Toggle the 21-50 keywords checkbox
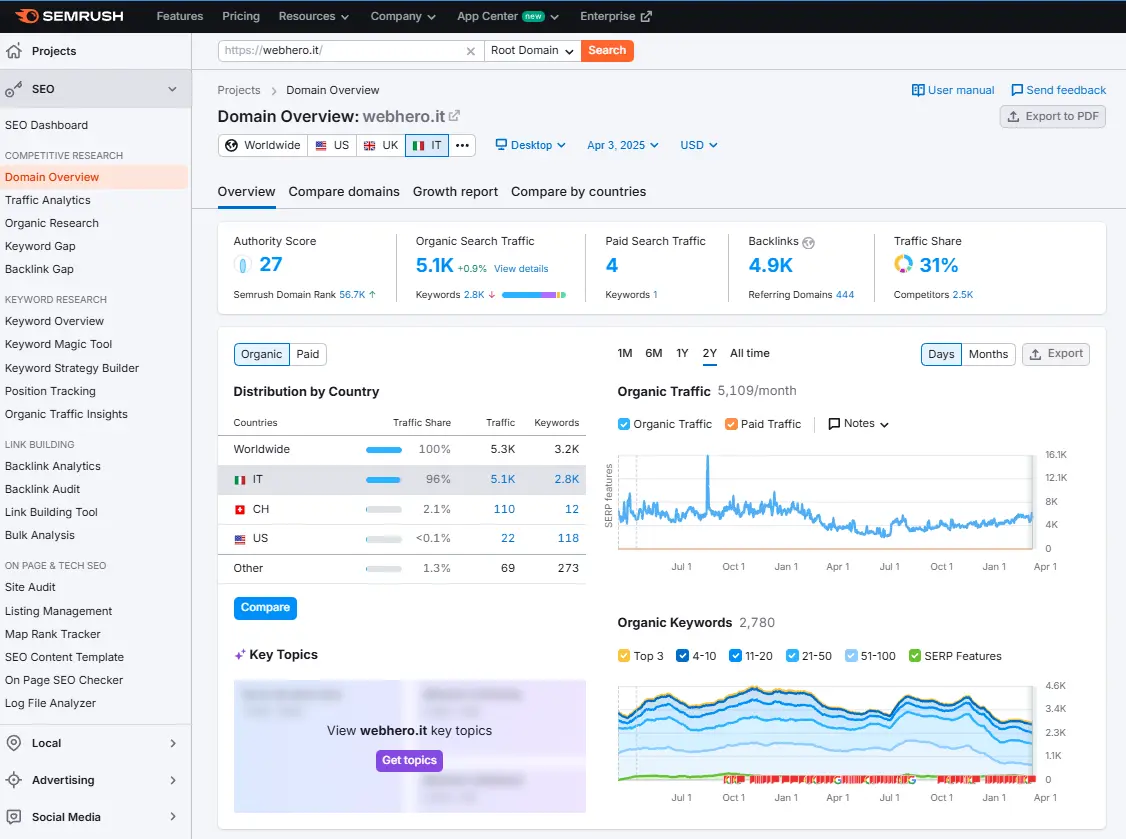Viewport: 1126px width, 839px height. 792,656
